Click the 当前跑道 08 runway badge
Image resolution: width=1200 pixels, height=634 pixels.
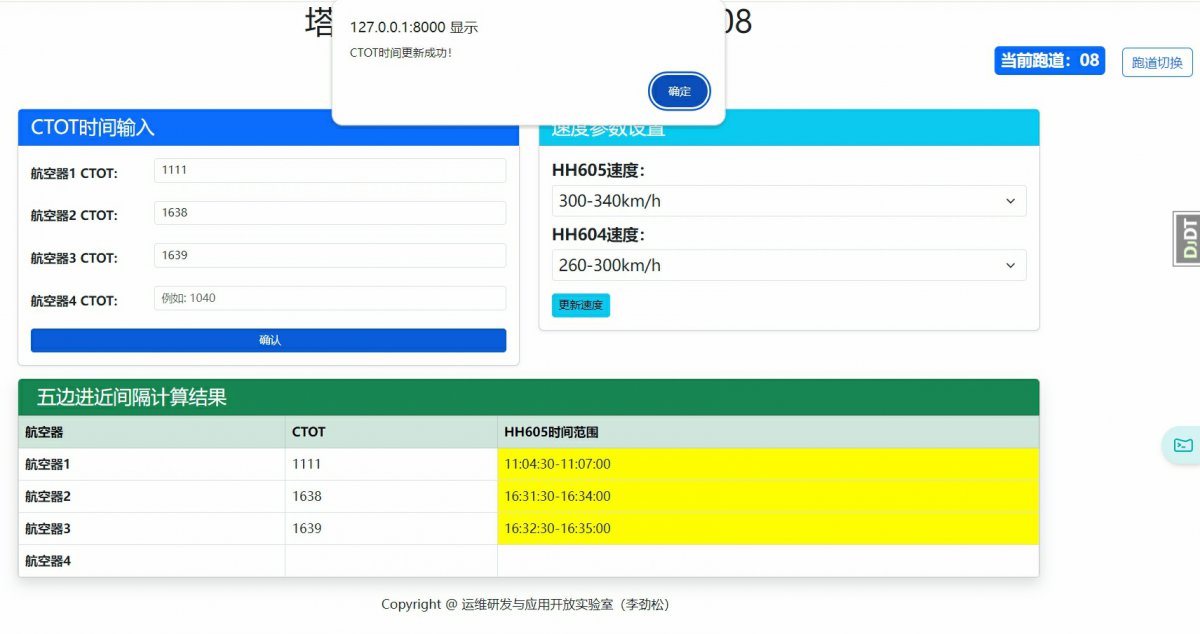tap(1049, 61)
